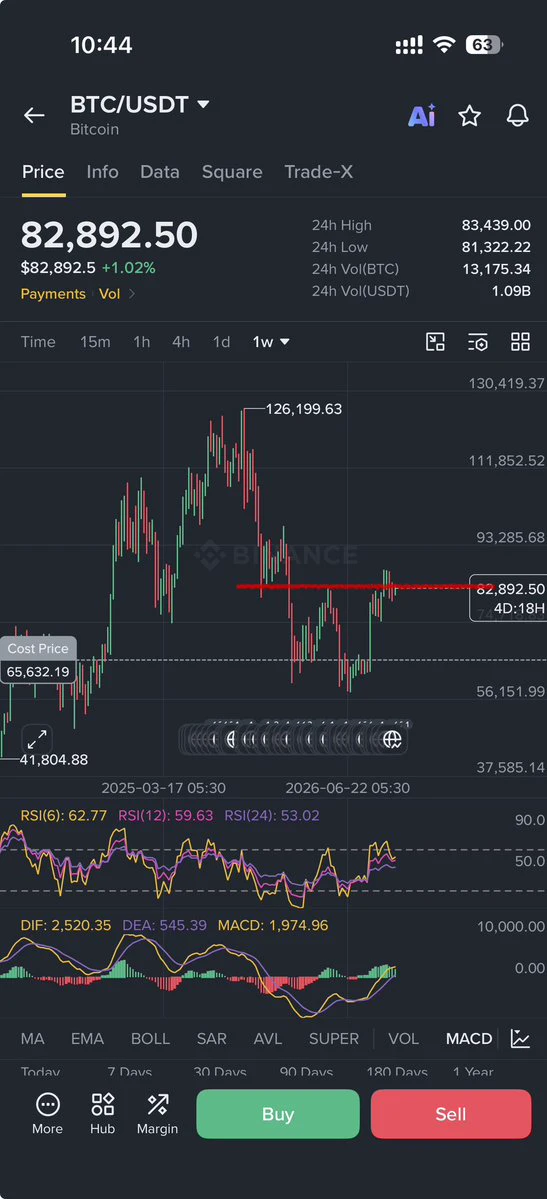Tap the 10:44 status bar clock
Image resolution: width=547 pixels, height=1199 pixels.
[102, 45]
